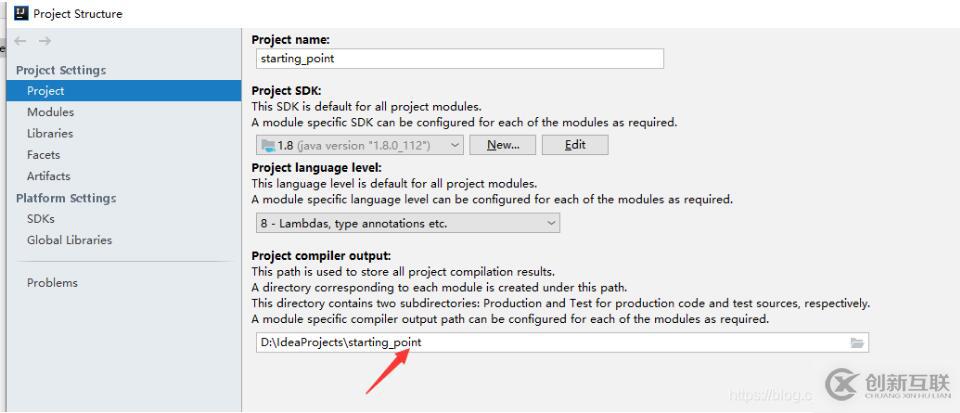
Task: Open SDKs under Platform Settings
Action: (x=40, y=218)
